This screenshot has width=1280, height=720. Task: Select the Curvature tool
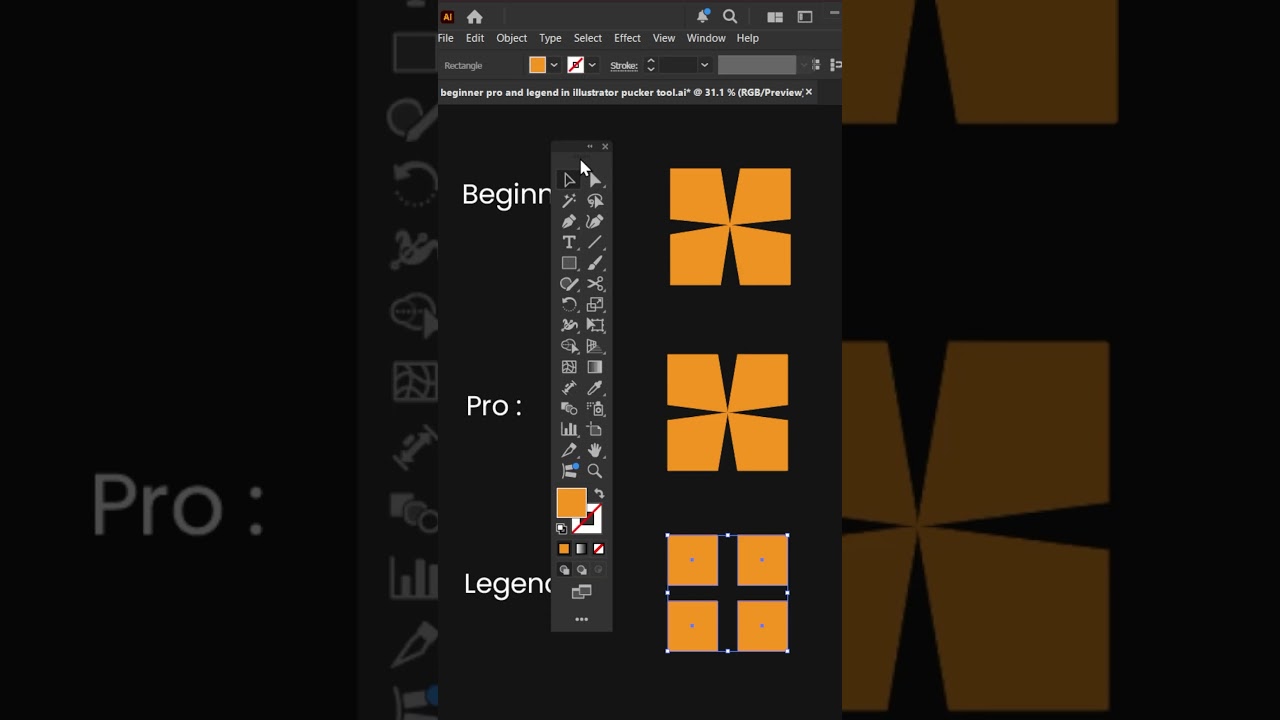tap(595, 222)
